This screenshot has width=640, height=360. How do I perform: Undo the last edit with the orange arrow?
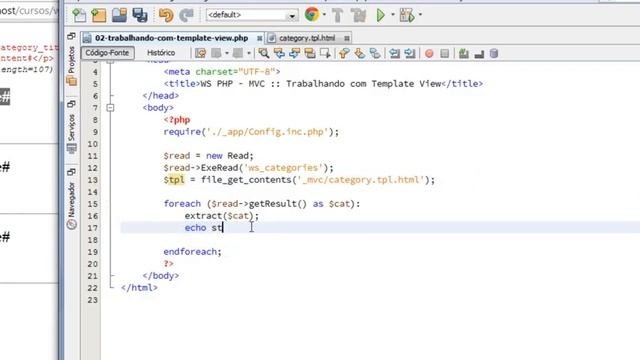pos(166,15)
